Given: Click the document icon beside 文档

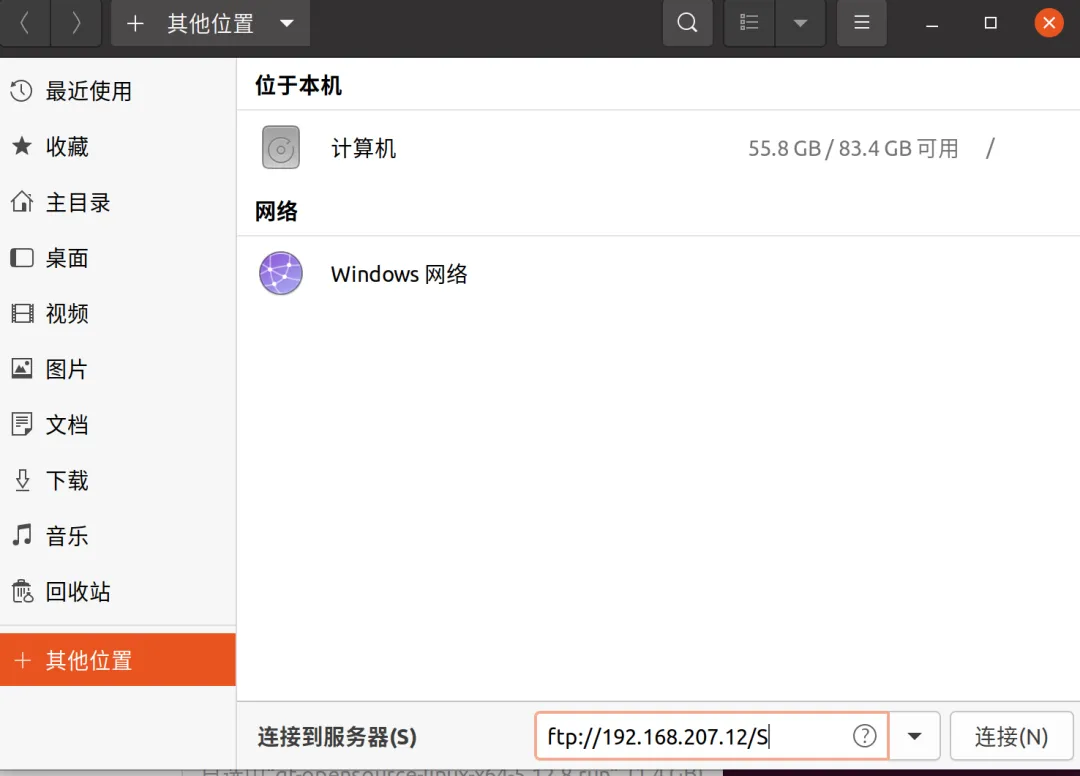Looking at the screenshot, I should pos(22,424).
